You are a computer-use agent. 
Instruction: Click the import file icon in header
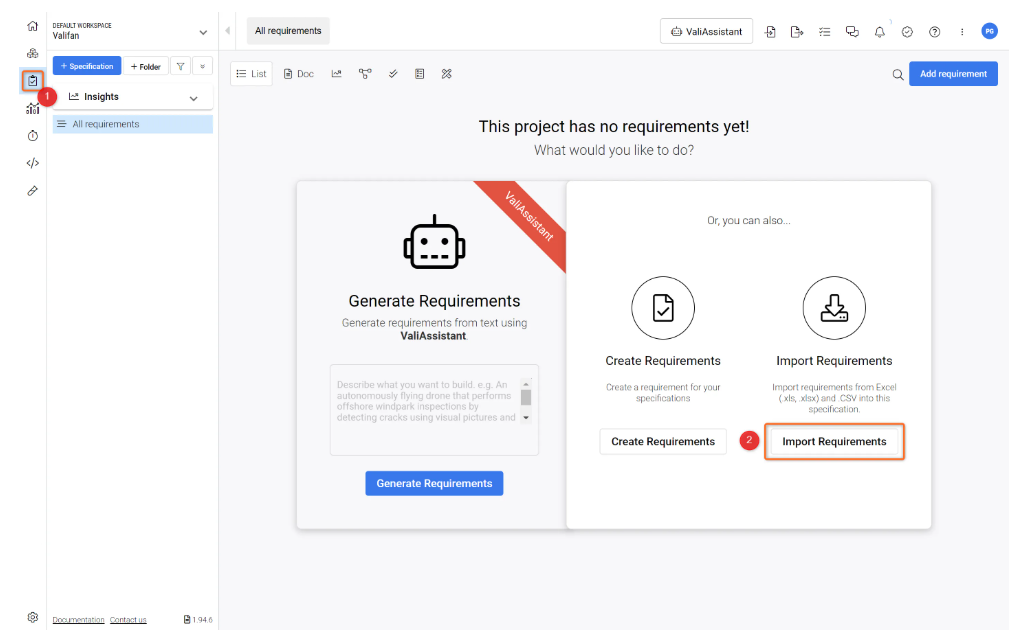[x=770, y=31]
